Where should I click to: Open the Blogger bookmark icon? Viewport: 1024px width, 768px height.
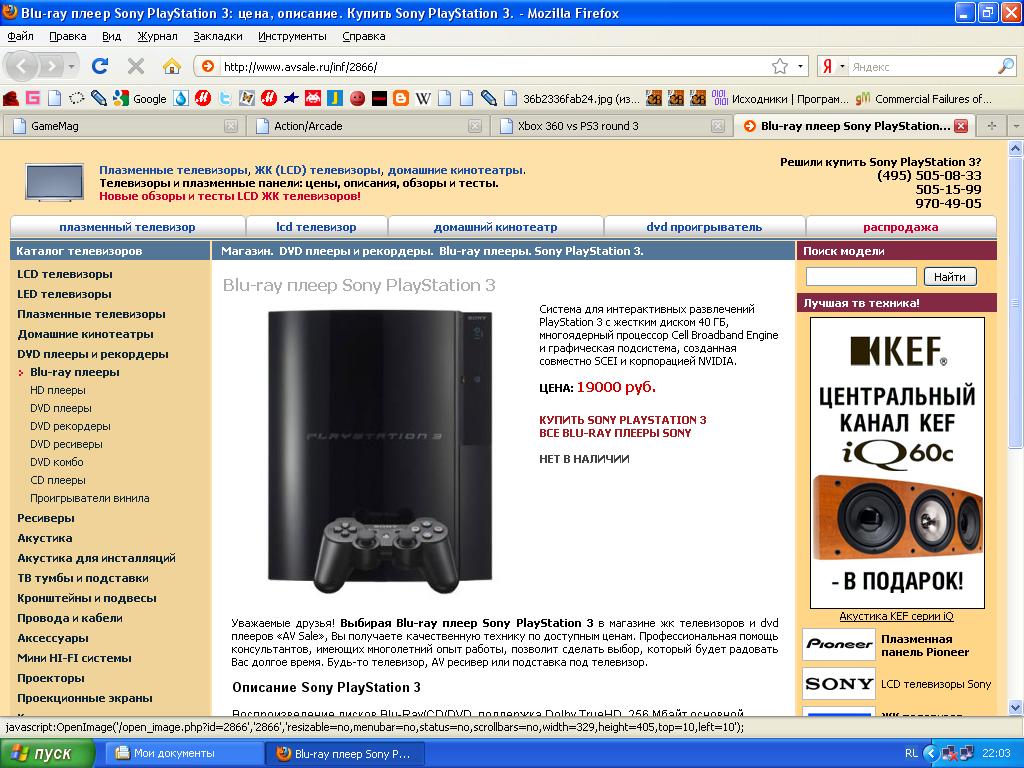[401, 98]
